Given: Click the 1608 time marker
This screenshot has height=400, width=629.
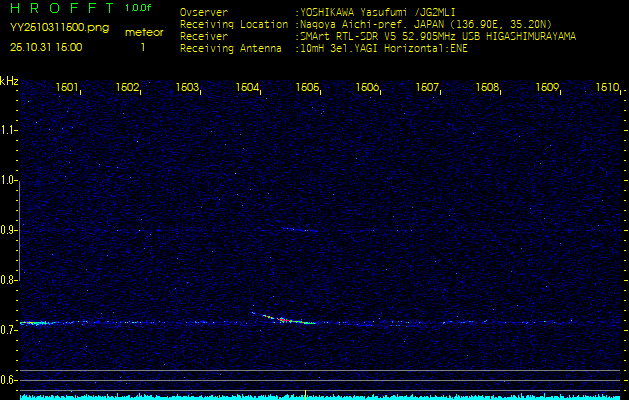Looking at the screenshot, I should click(x=487, y=88).
